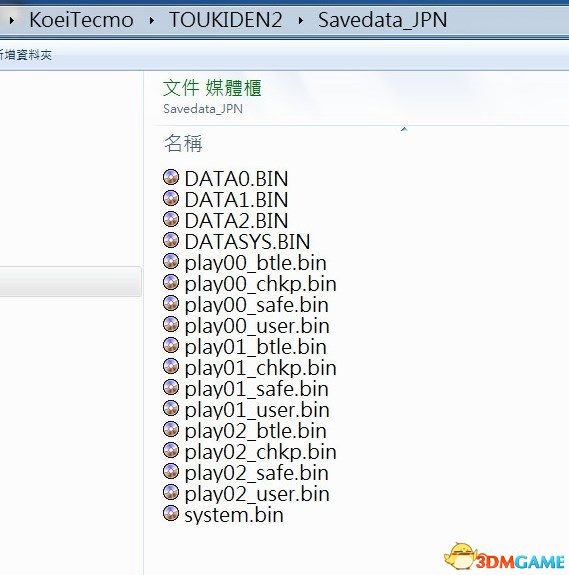
Task: Select the system.bin file icon
Action: (x=171, y=513)
